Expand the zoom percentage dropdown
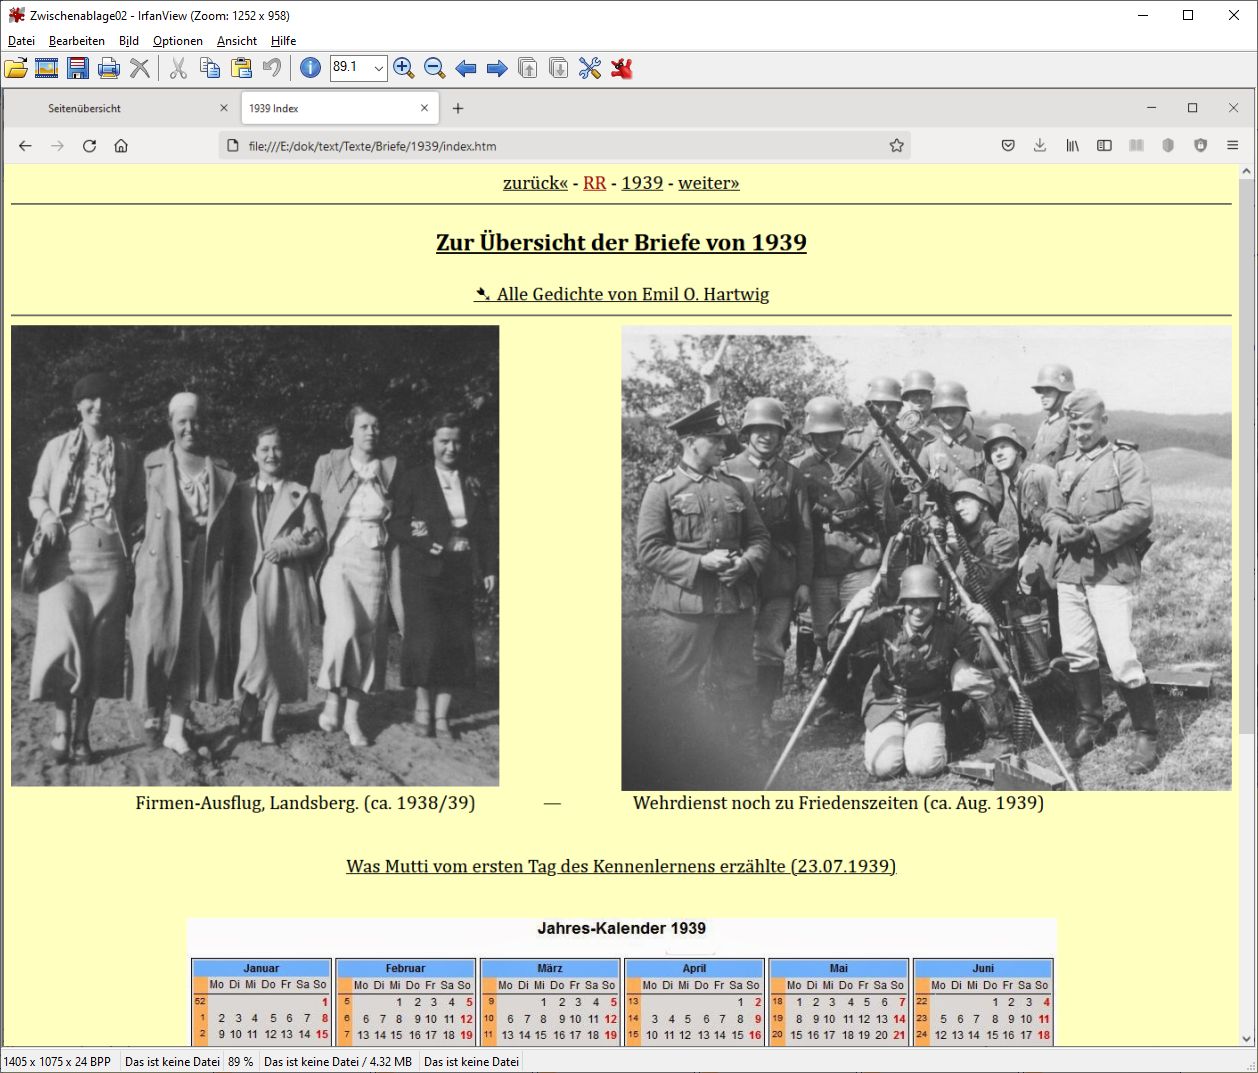The height and width of the screenshot is (1073, 1258). click(378, 68)
